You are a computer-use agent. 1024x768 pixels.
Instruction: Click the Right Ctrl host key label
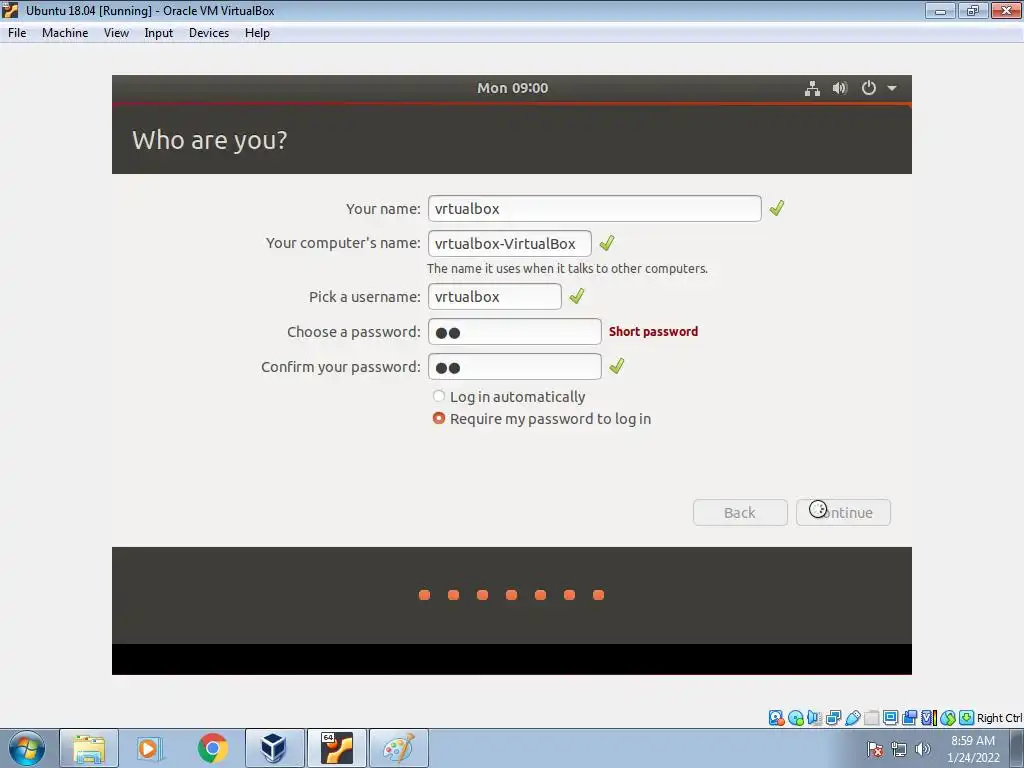[1000, 718]
